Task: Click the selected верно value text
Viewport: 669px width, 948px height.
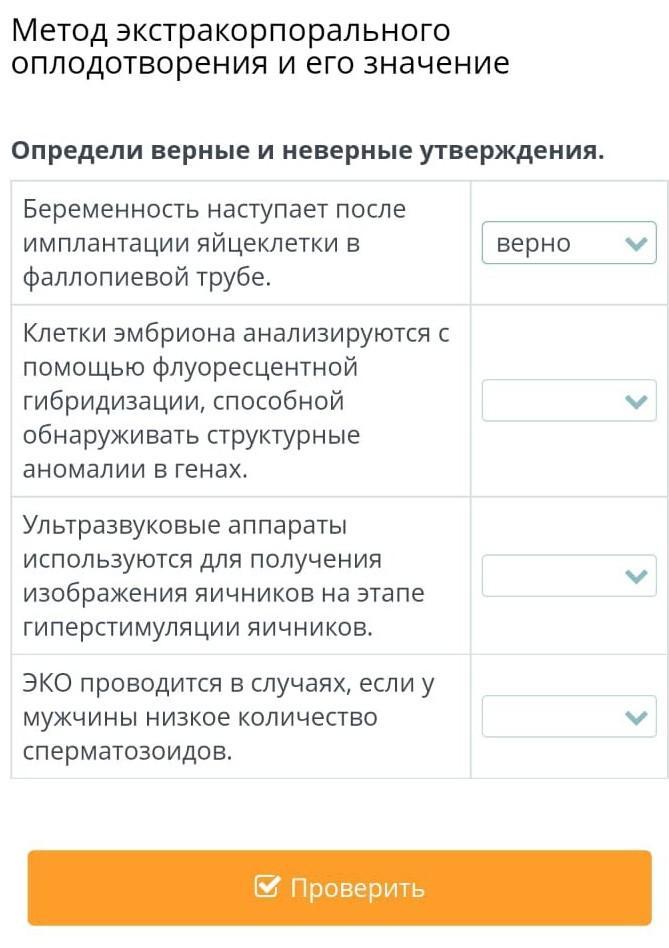Action: click(533, 244)
